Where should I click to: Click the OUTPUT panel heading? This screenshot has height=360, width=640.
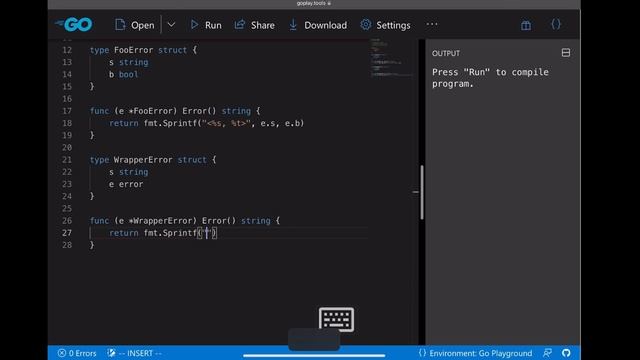(x=446, y=53)
